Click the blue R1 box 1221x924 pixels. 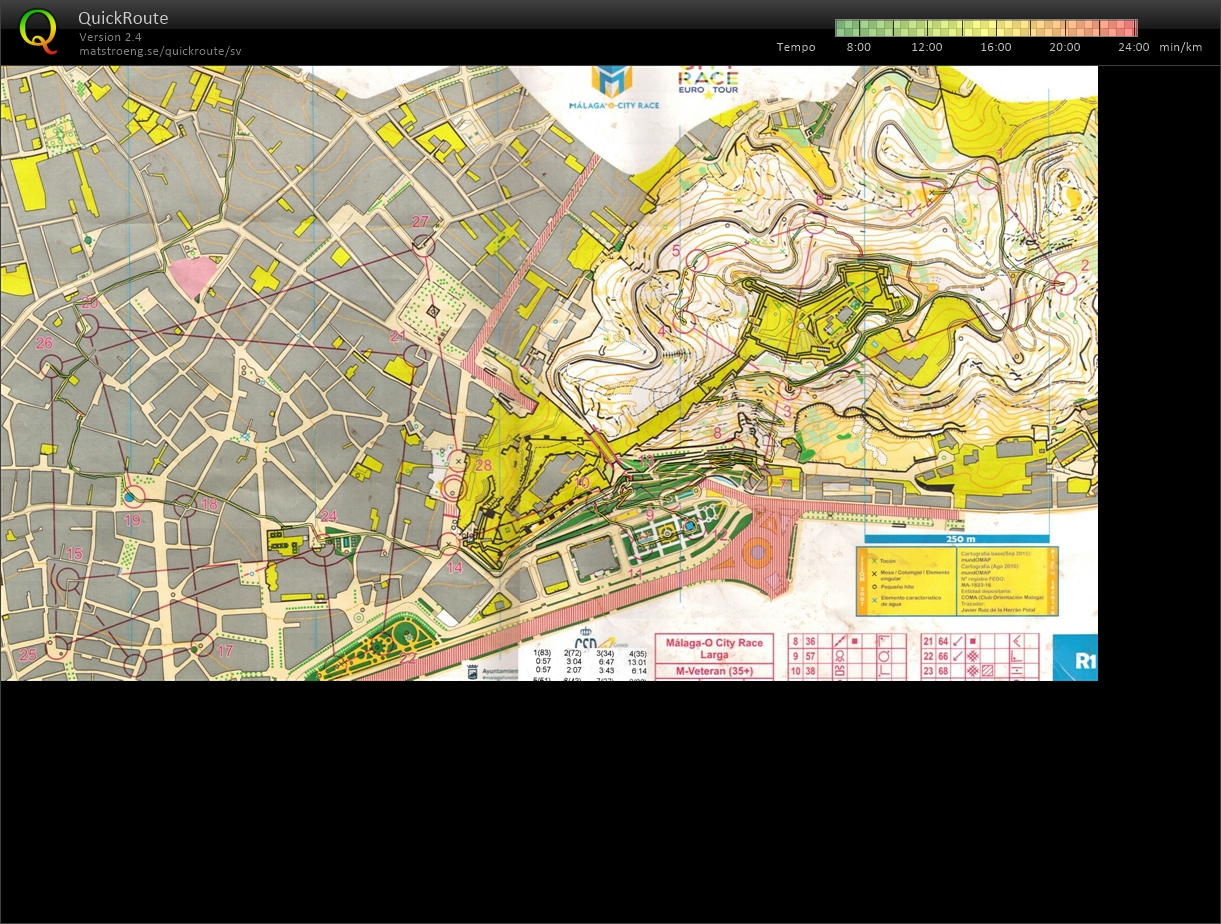[1075, 658]
